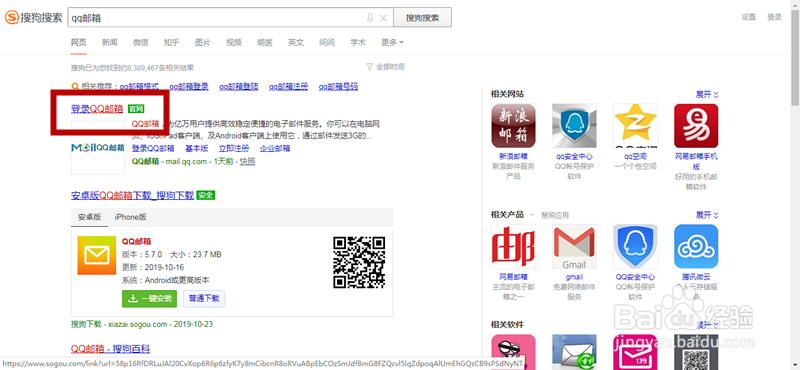Switch to the 问问 tab
The image size is (800, 370).
pos(327,42)
